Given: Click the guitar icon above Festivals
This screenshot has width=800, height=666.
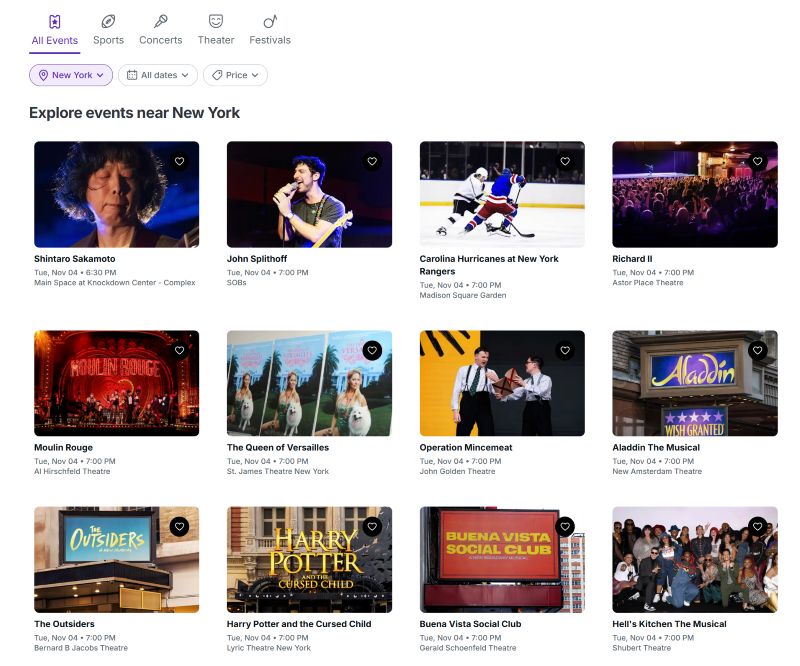Looking at the screenshot, I should 269,21.
